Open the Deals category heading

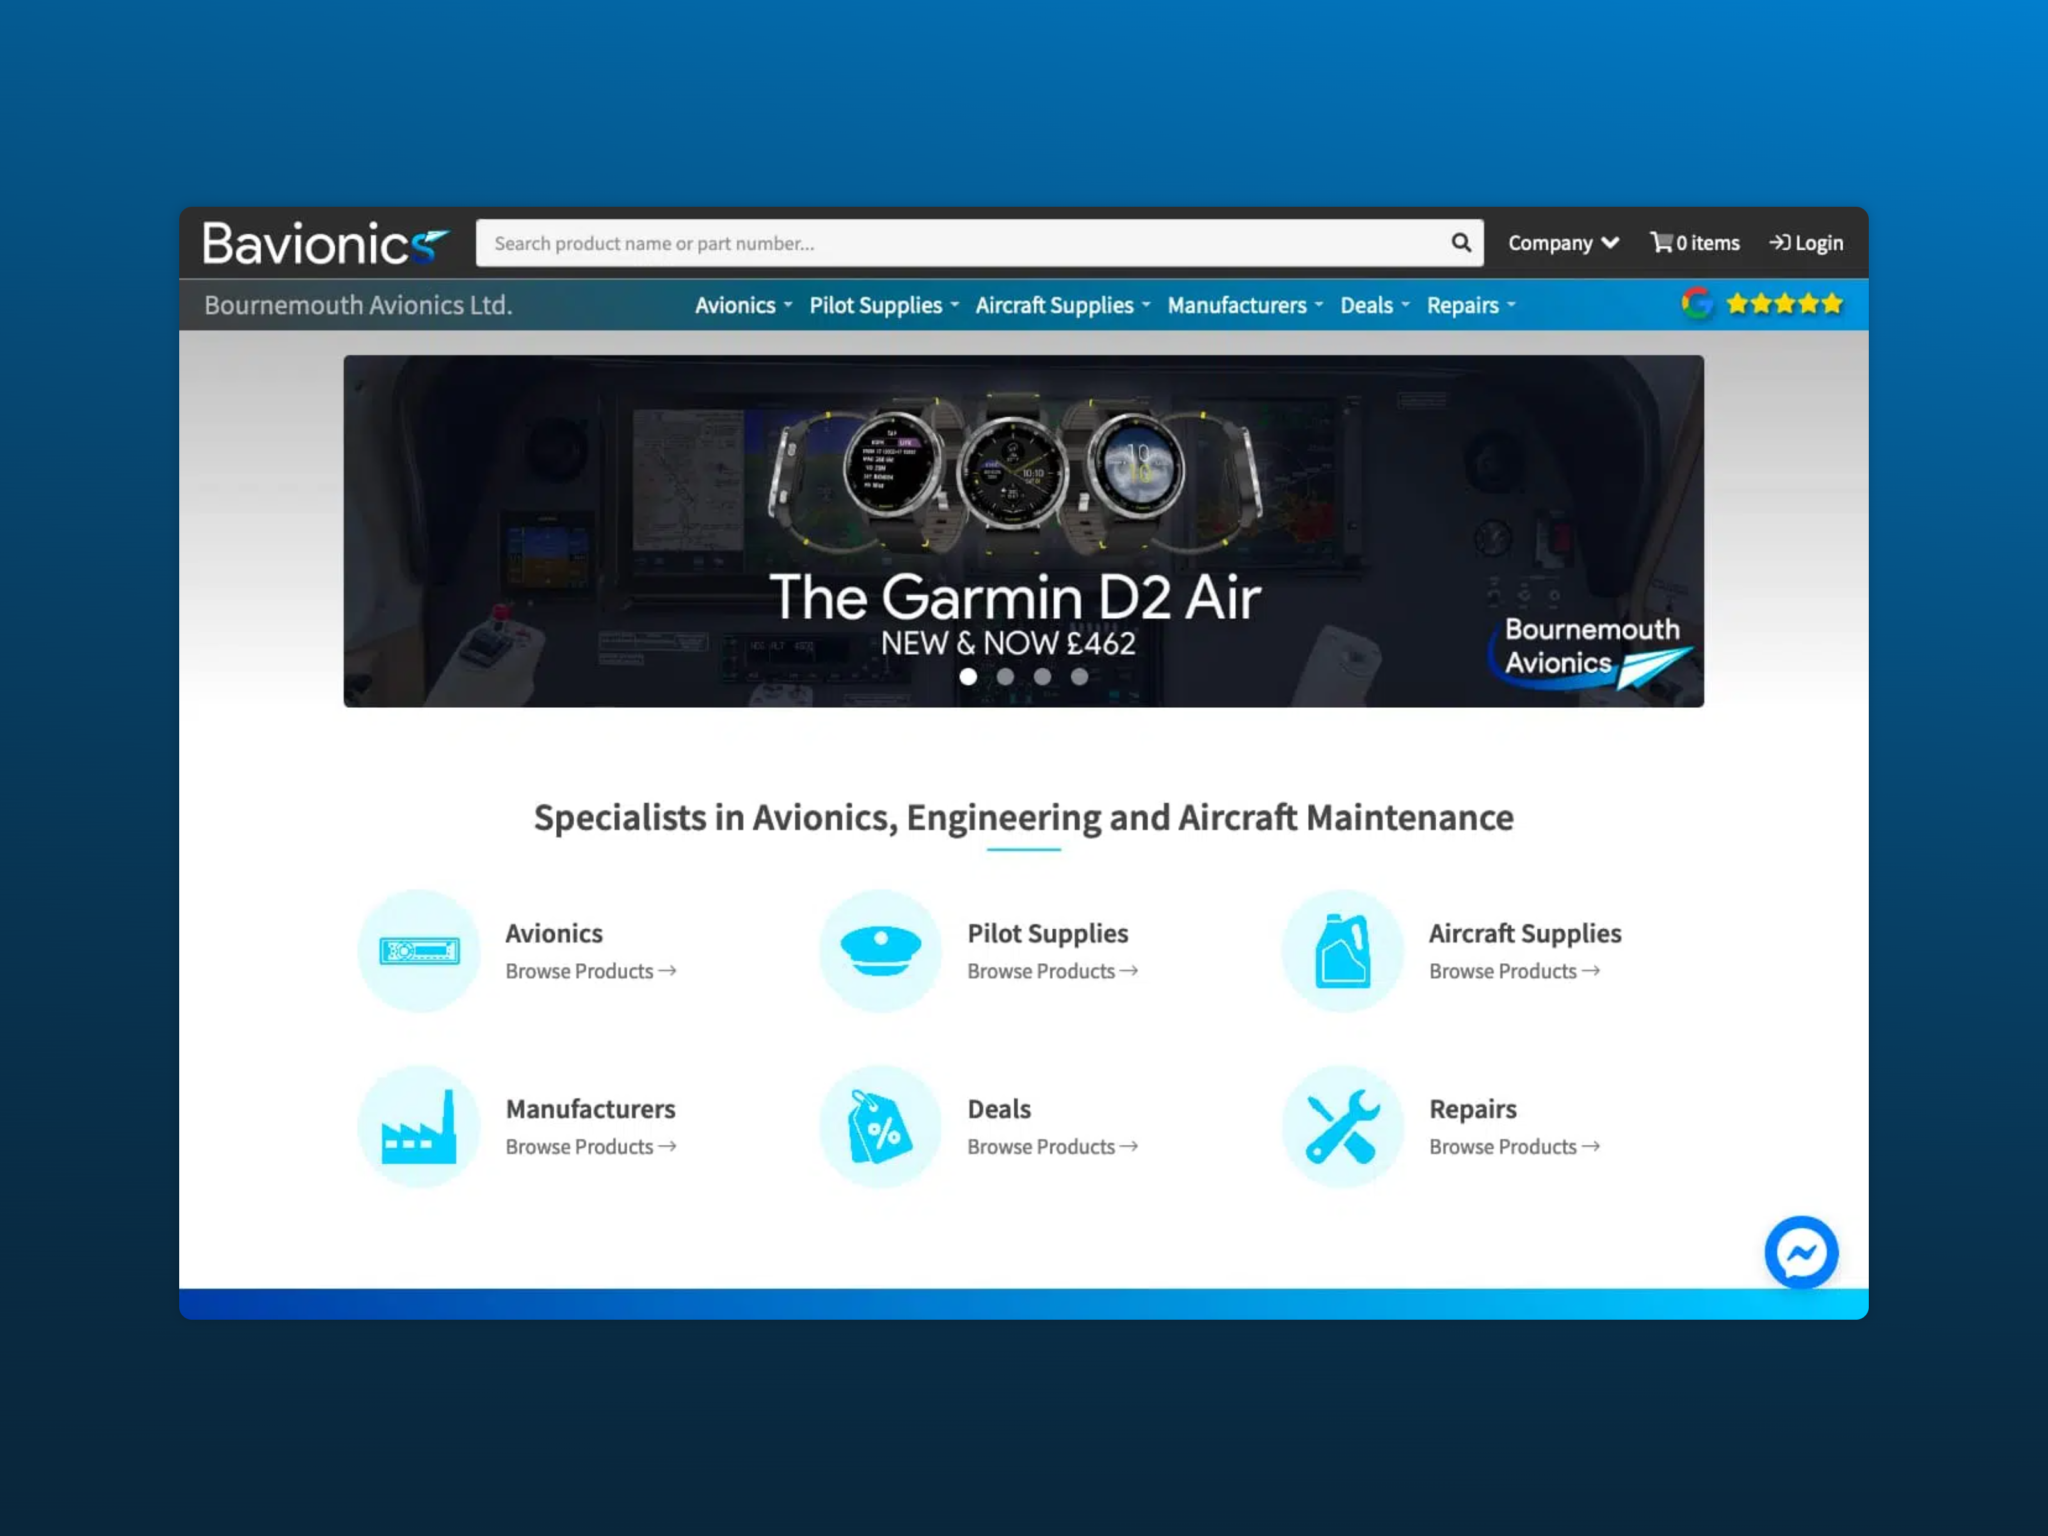(x=999, y=1109)
